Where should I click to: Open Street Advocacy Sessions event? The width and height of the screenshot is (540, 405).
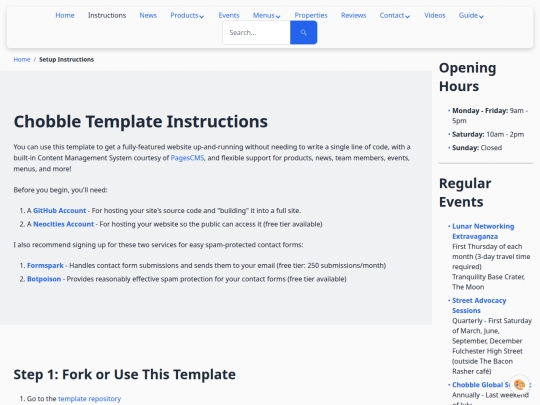click(479, 305)
